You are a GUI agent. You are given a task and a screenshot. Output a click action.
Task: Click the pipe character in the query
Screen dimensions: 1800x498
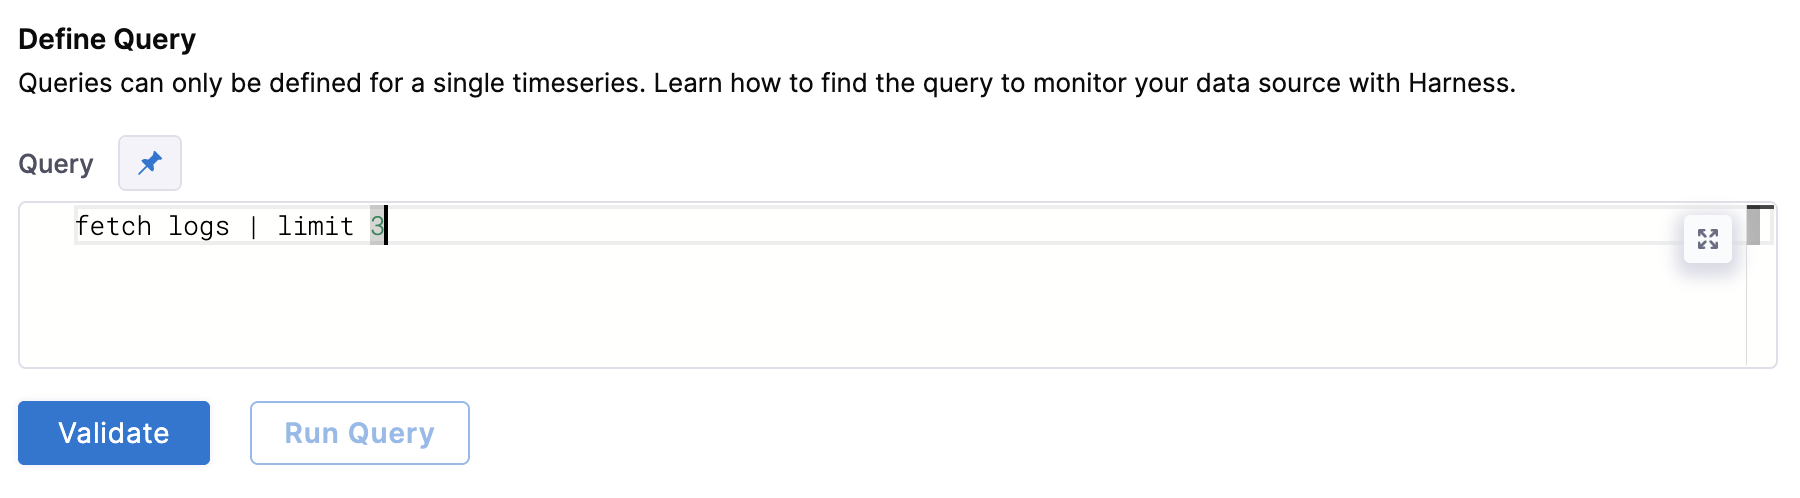click(254, 227)
